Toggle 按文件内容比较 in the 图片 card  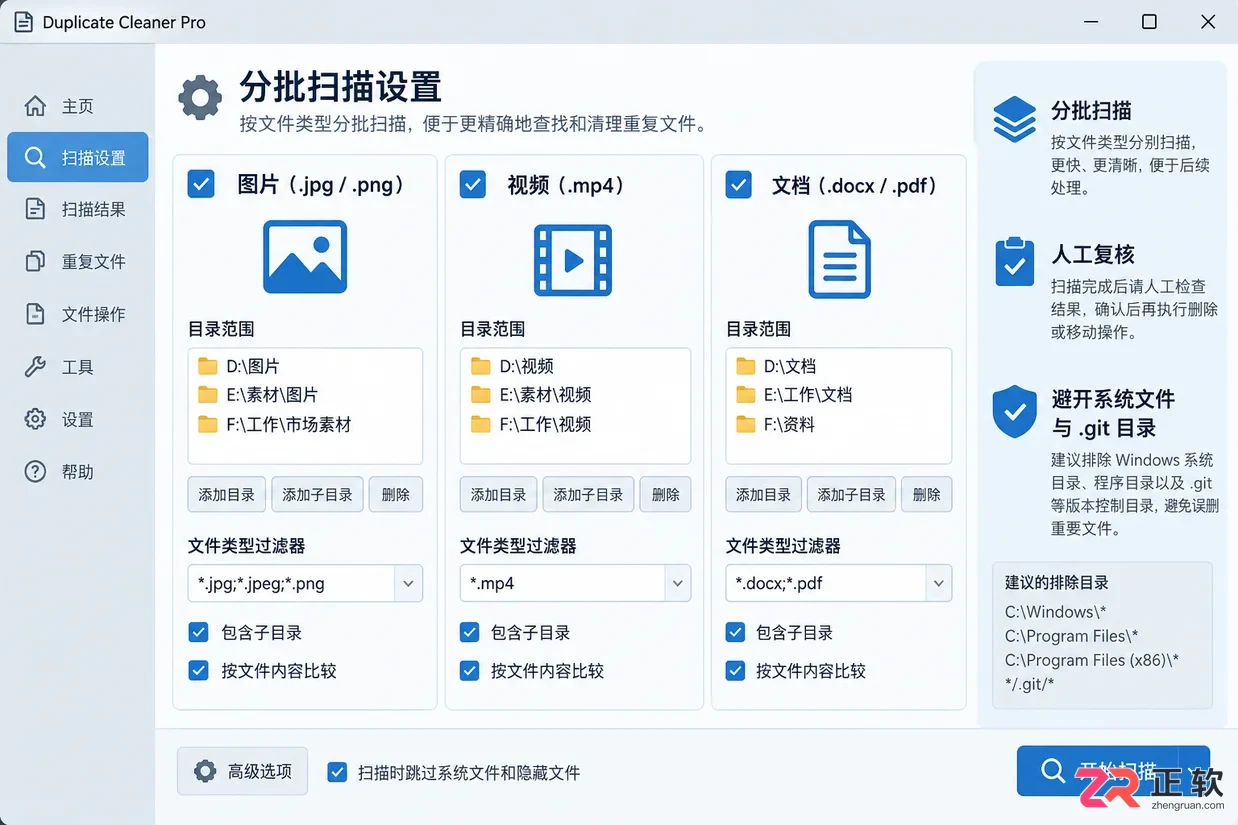coord(198,670)
